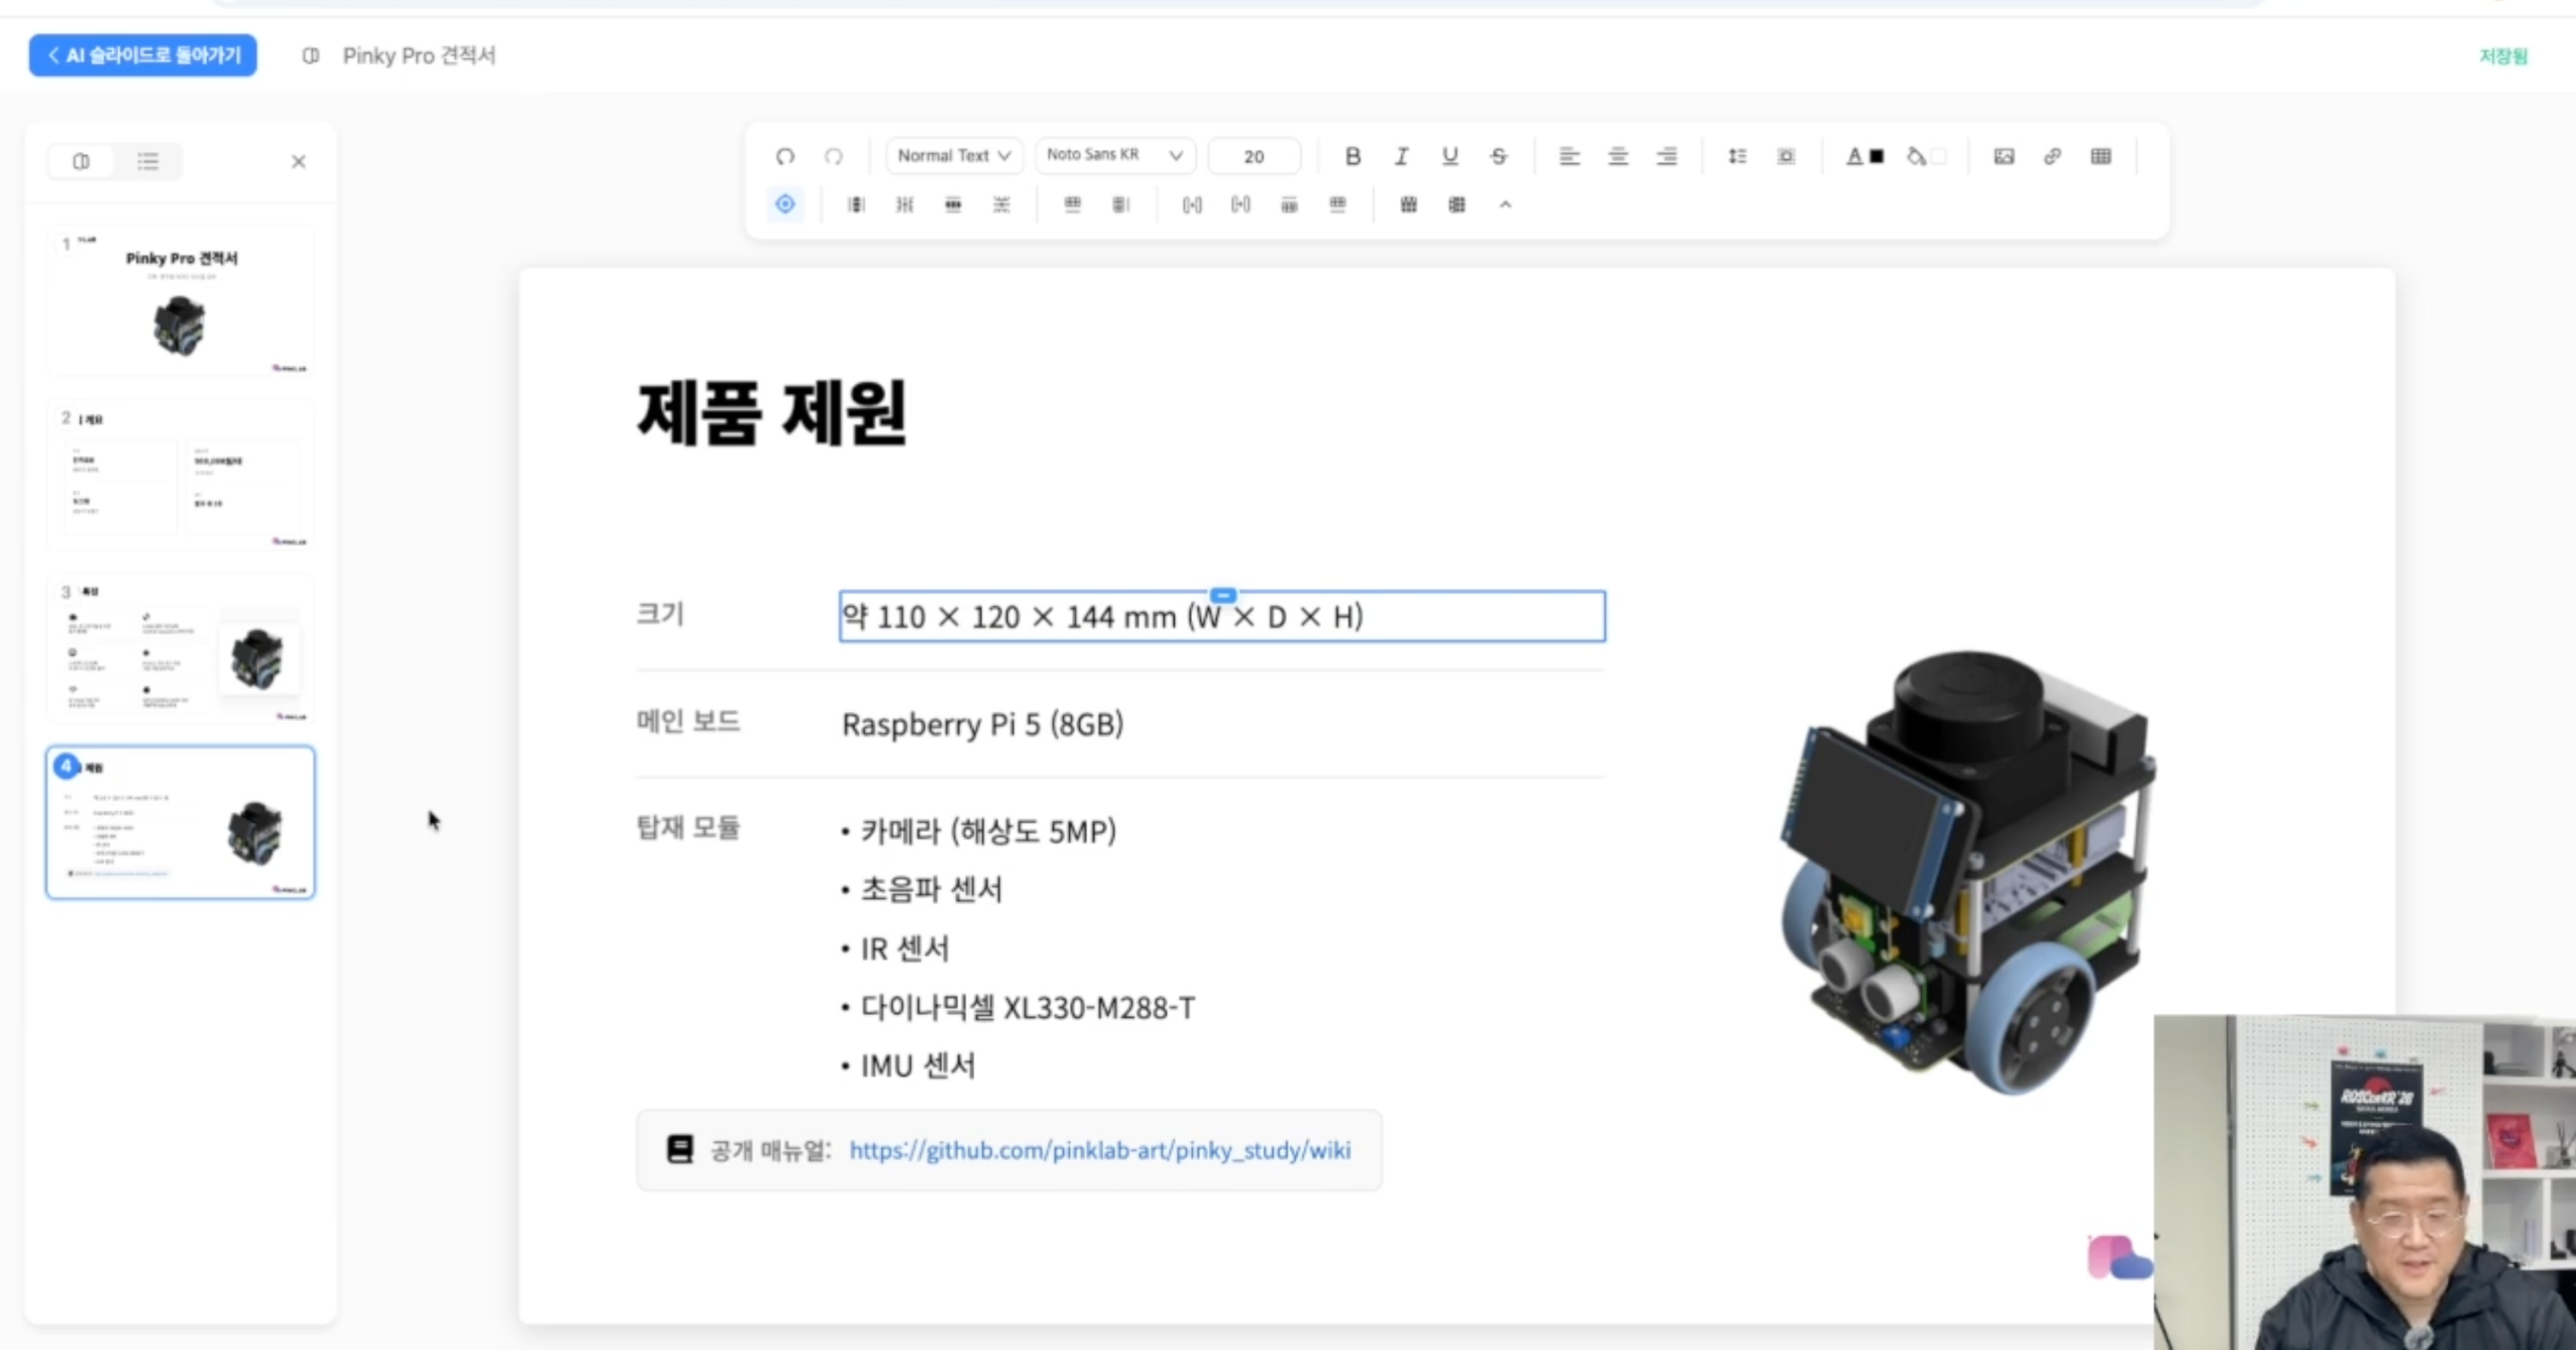
Task: Center-align the text
Action: point(1617,156)
